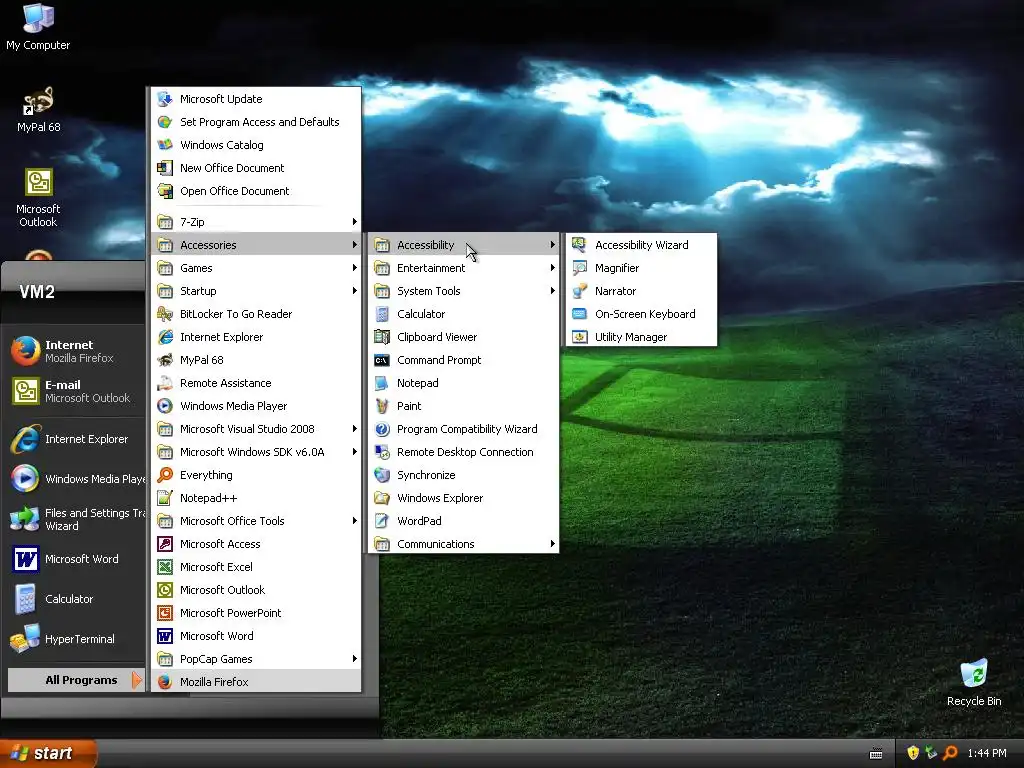
Task: Click the Everything magnifier tray icon
Action: tap(950, 753)
